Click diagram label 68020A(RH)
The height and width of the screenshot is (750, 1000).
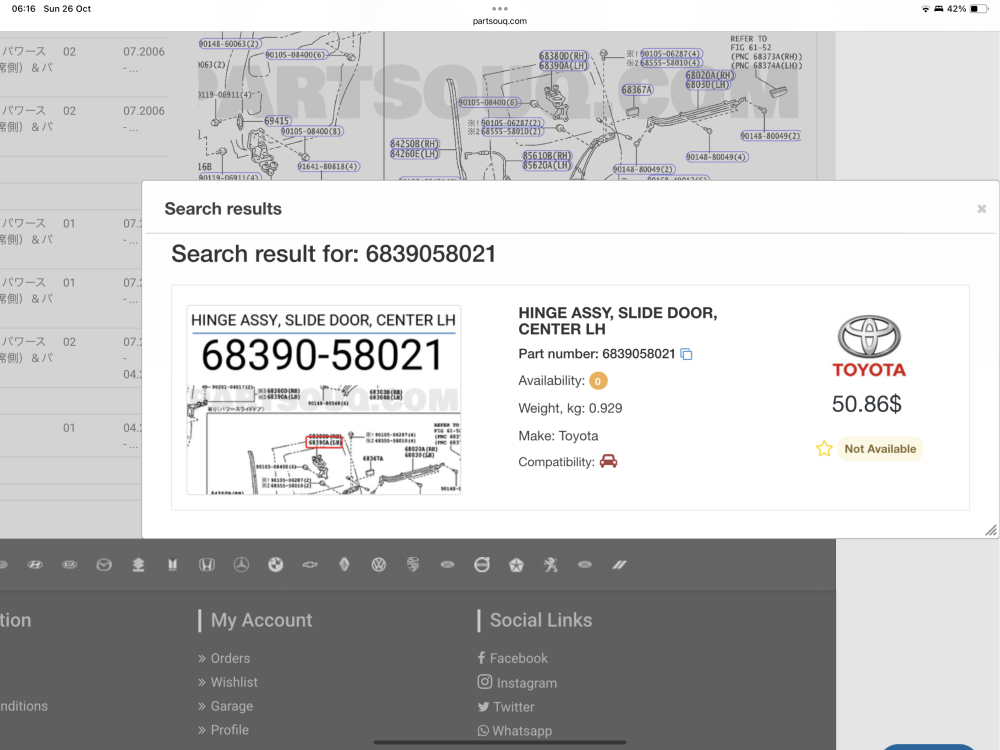point(710,75)
